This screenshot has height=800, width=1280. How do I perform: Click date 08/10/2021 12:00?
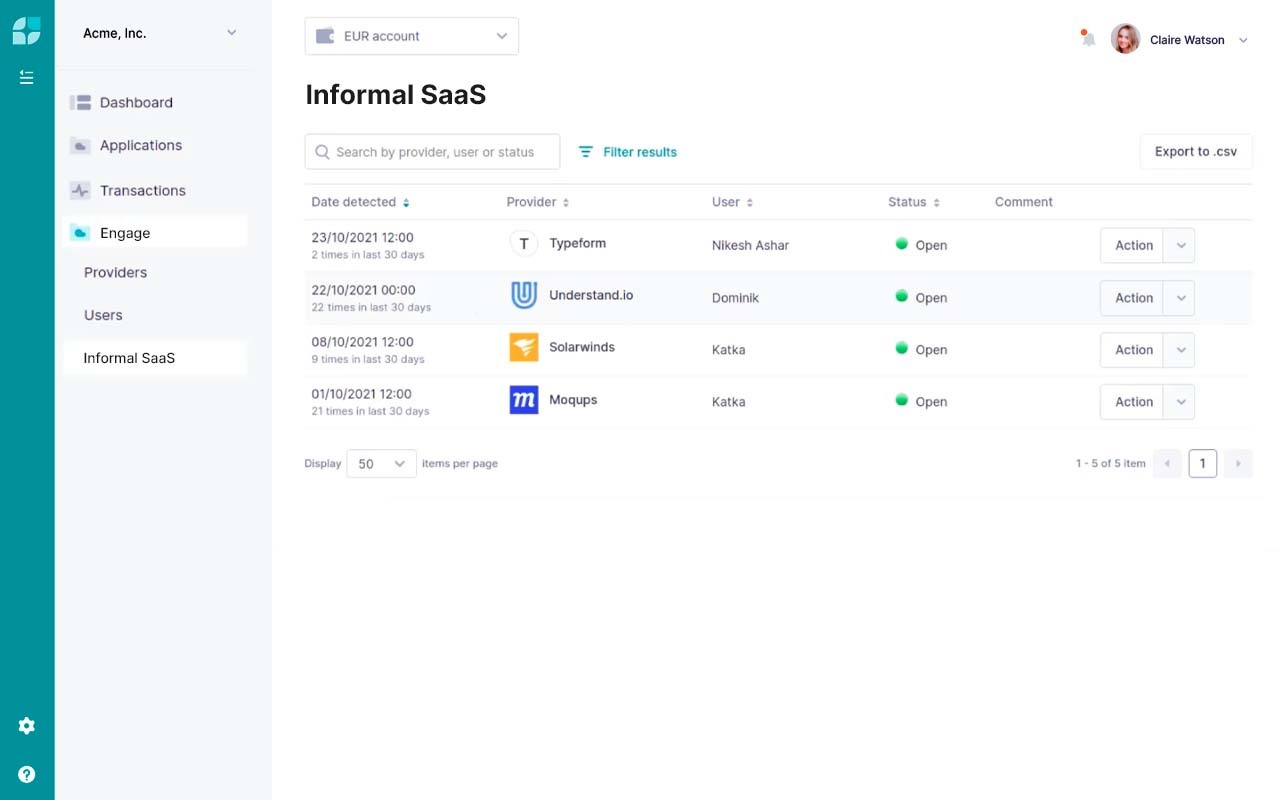pyautogui.click(x=362, y=342)
